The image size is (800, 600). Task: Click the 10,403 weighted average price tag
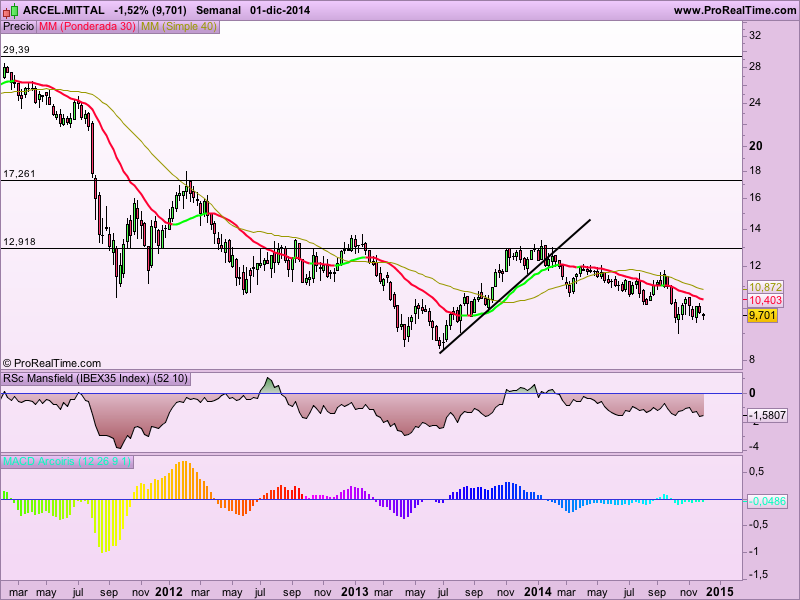click(765, 301)
